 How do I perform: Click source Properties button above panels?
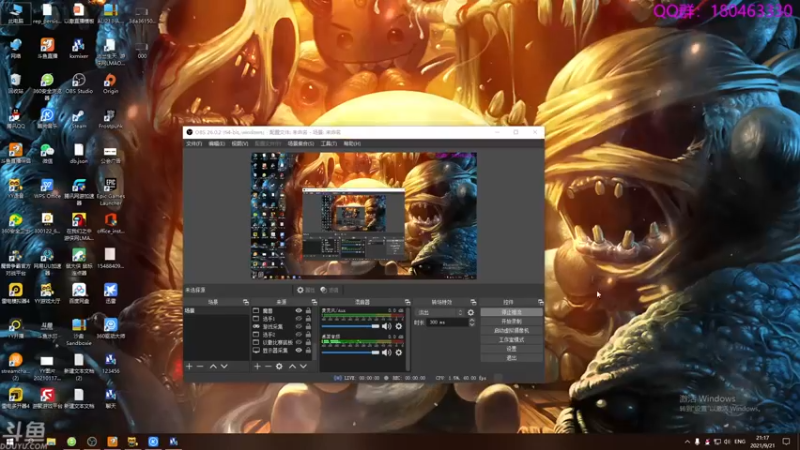306,290
